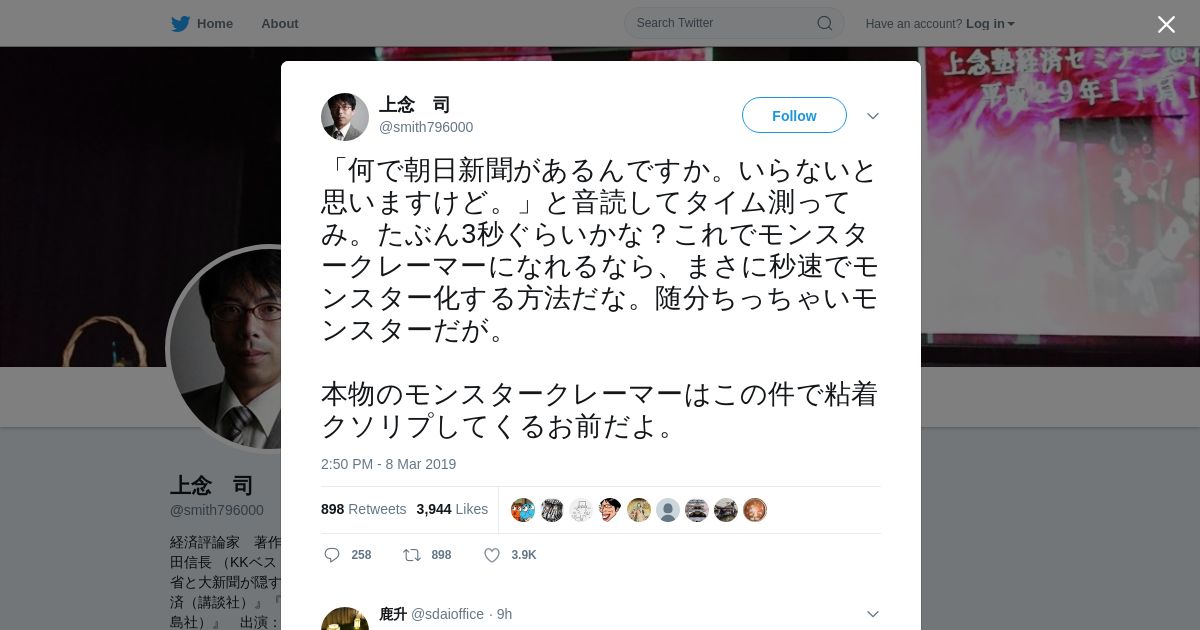This screenshot has height=630, width=1200.
Task: Click the search magnifier icon
Action: (x=825, y=23)
